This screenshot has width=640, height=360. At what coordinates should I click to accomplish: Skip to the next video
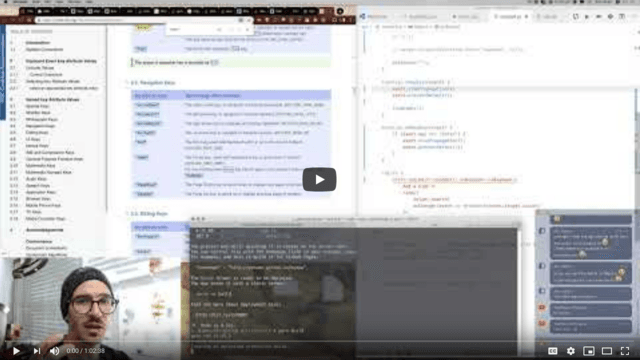pos(37,351)
